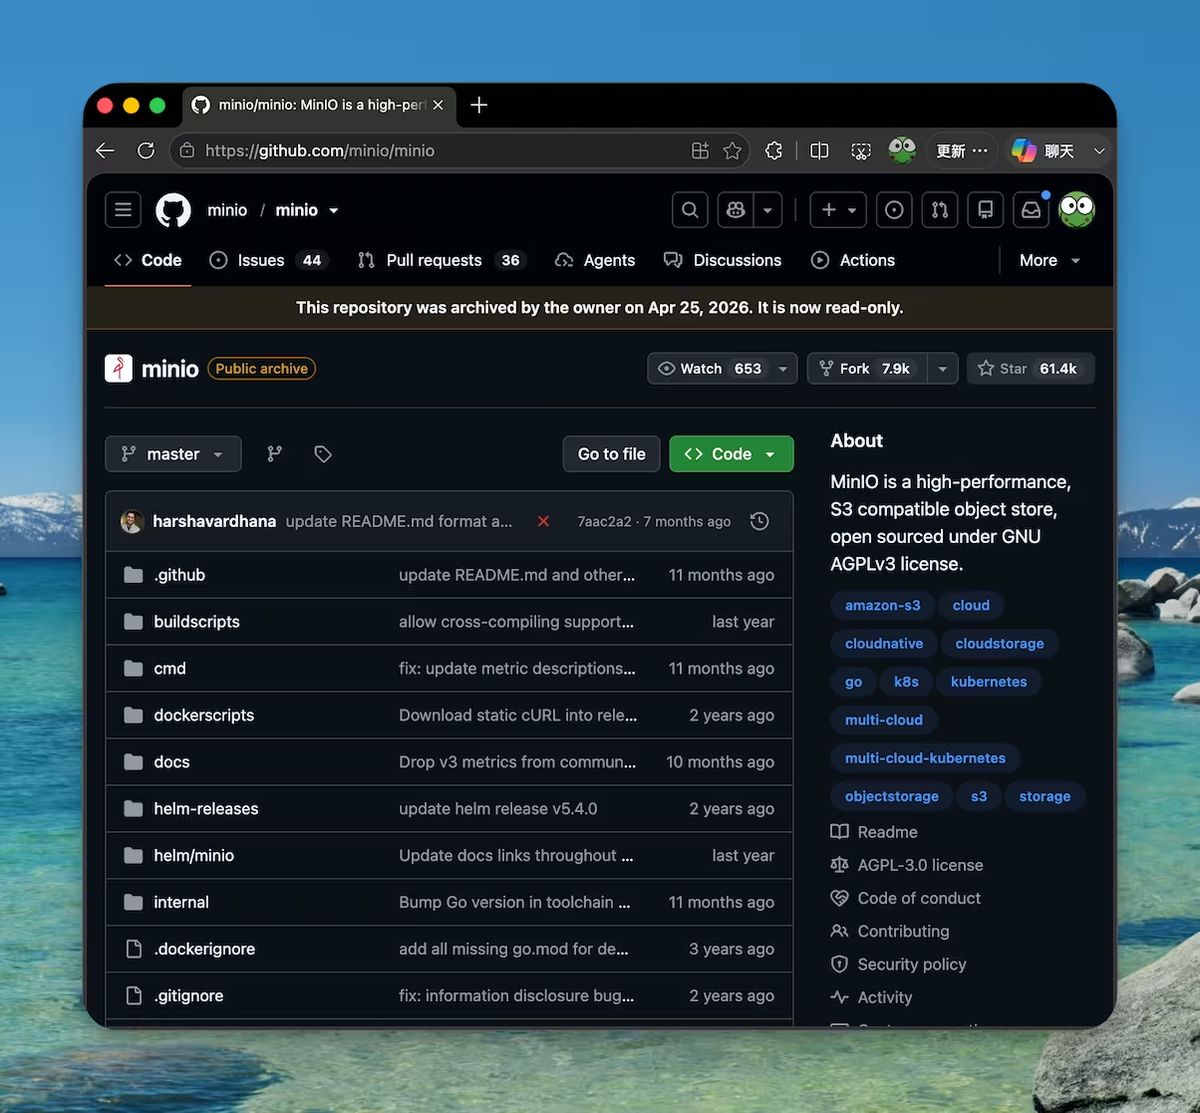Open the Security policy link
Image resolution: width=1200 pixels, height=1113 pixels.
(x=899, y=964)
